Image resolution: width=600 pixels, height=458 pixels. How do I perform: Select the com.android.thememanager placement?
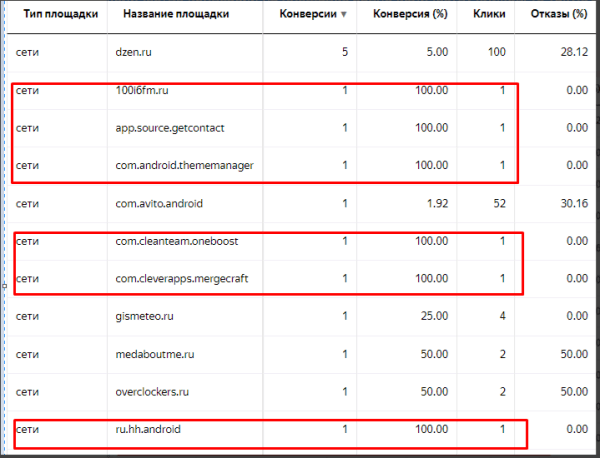pyautogui.click(x=184, y=165)
